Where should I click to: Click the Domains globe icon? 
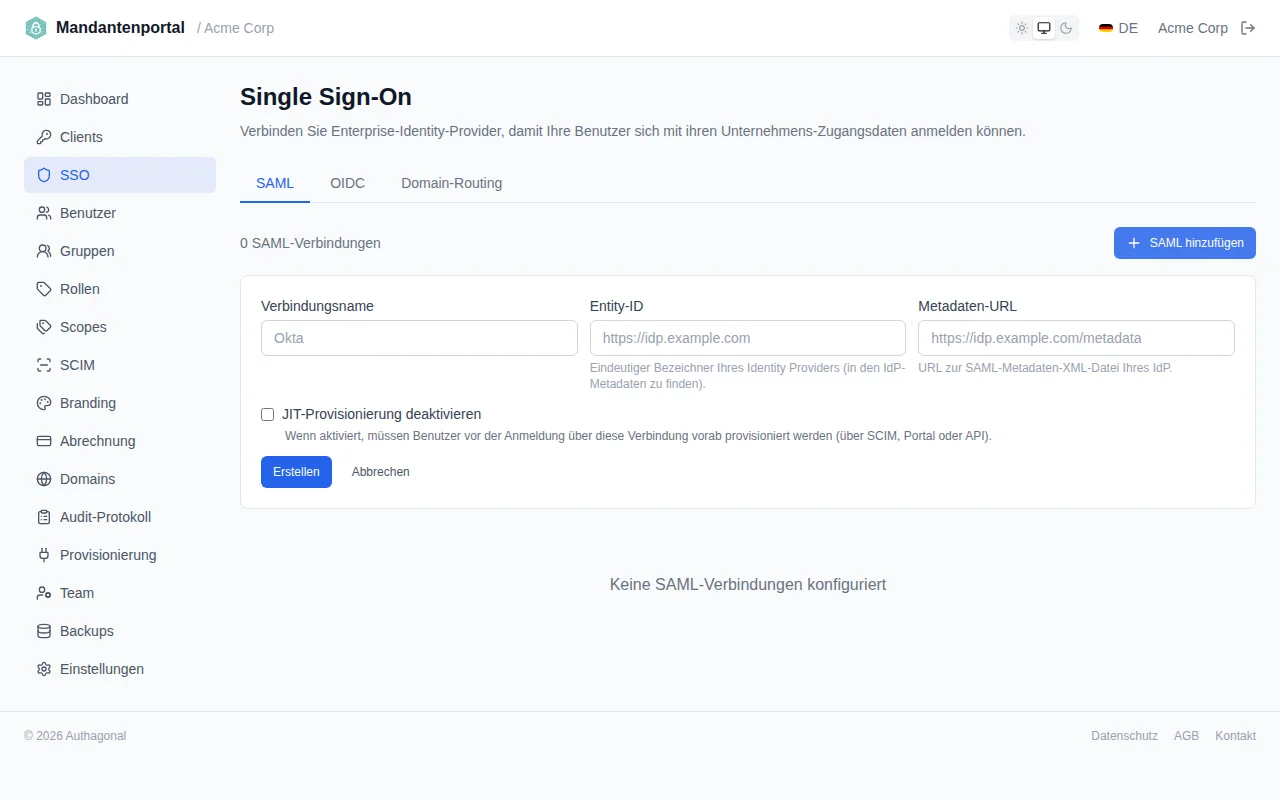tap(44, 479)
